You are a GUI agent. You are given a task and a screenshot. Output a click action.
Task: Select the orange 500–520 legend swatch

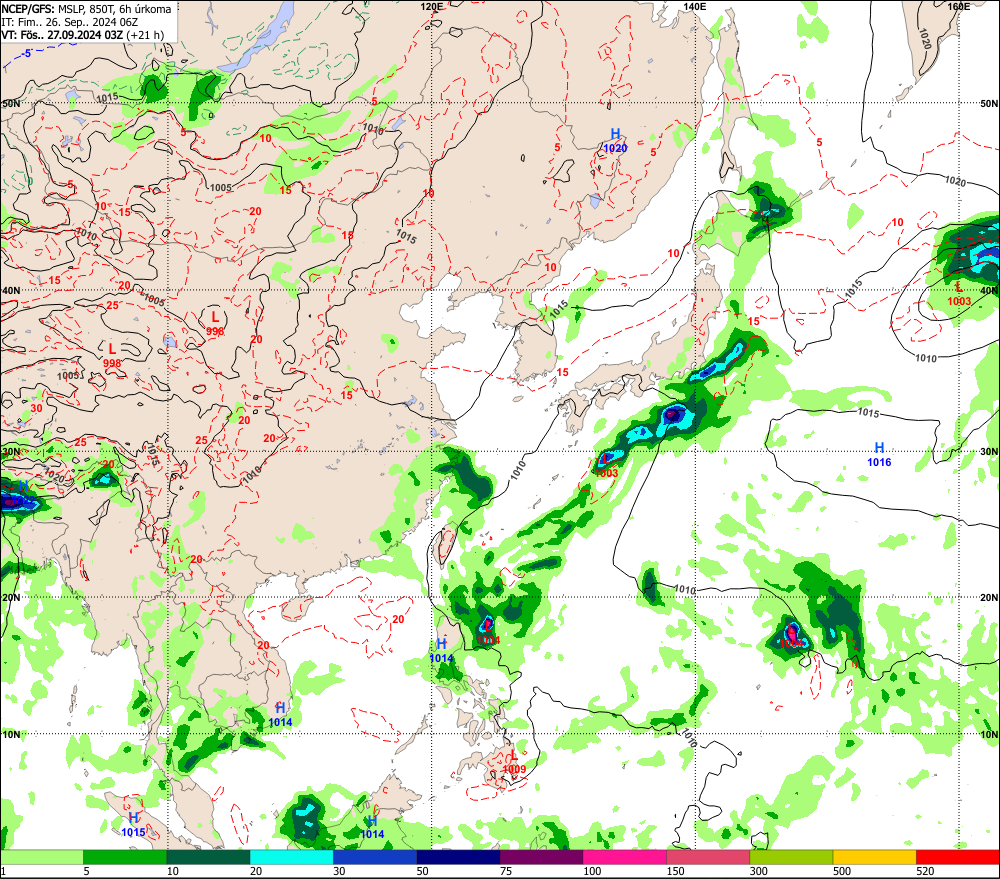[874, 857]
